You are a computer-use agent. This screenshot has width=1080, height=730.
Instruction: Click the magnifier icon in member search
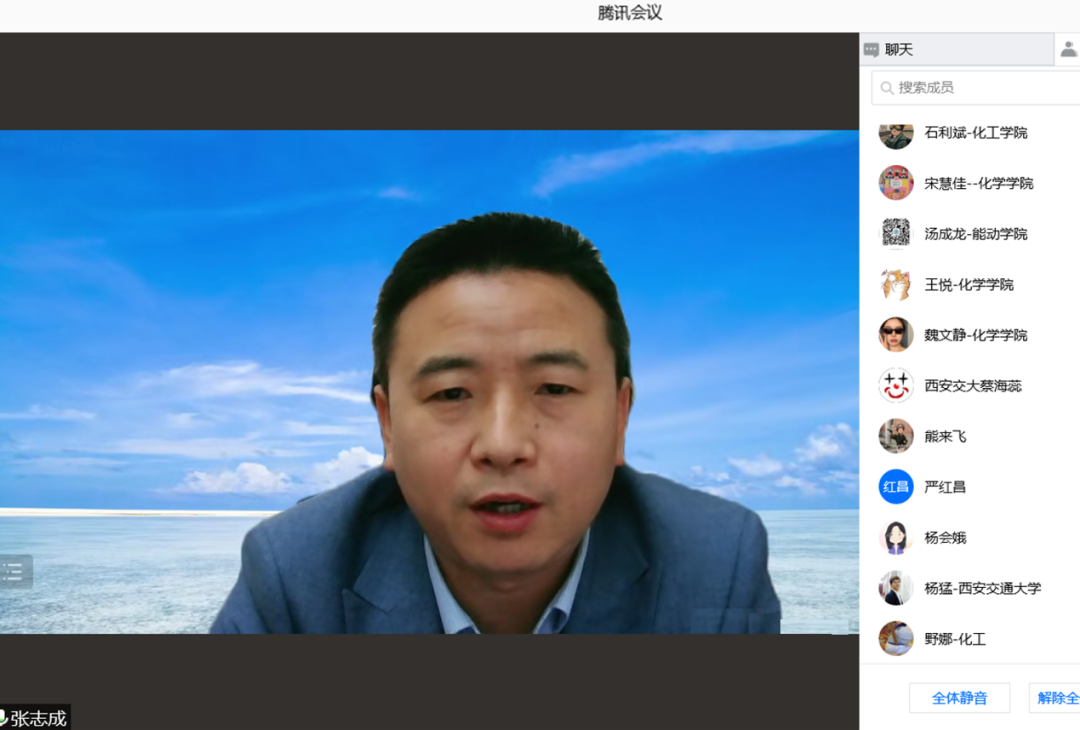click(887, 88)
